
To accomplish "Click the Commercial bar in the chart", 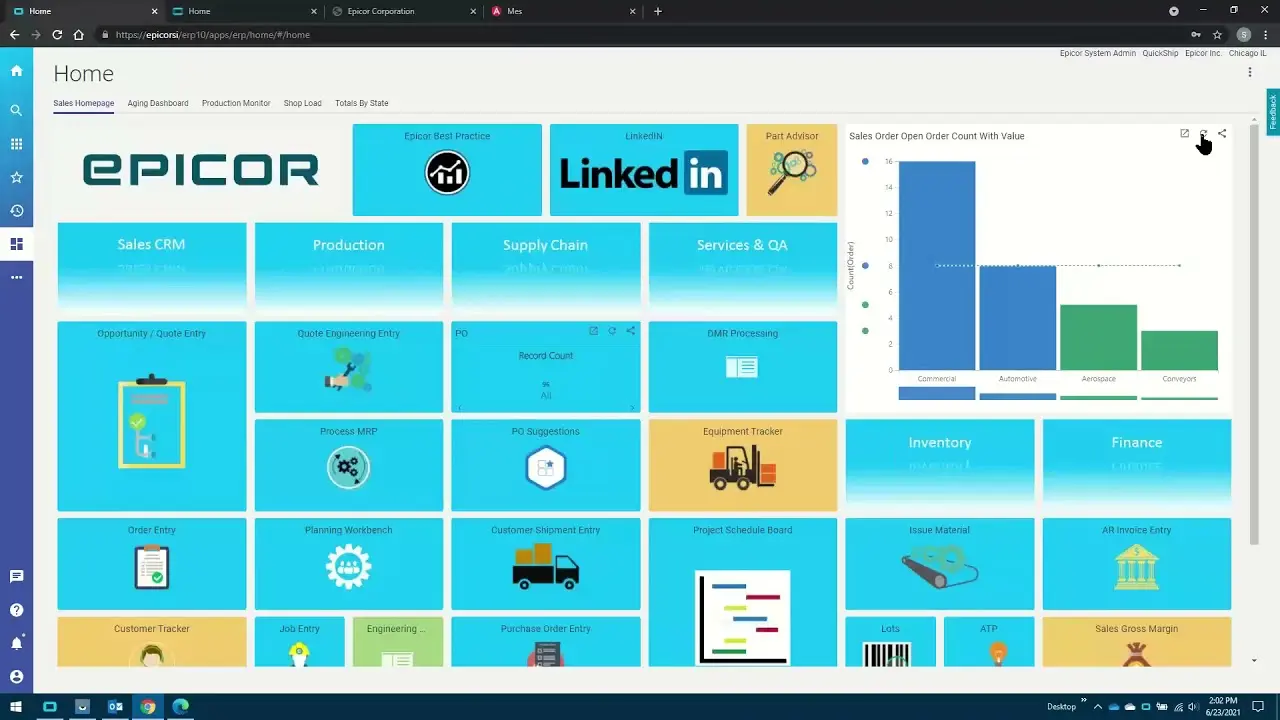I will tap(936, 266).
